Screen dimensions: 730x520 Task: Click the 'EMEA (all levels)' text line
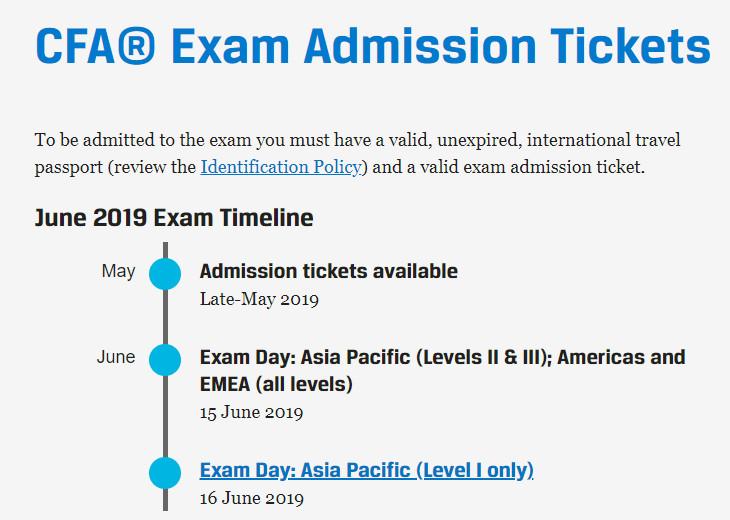[x=276, y=385]
